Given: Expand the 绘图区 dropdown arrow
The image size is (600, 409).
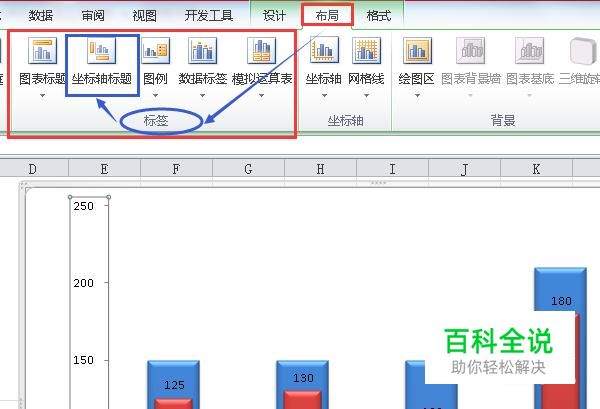Looking at the screenshot, I should pyautogui.click(x=417, y=95).
